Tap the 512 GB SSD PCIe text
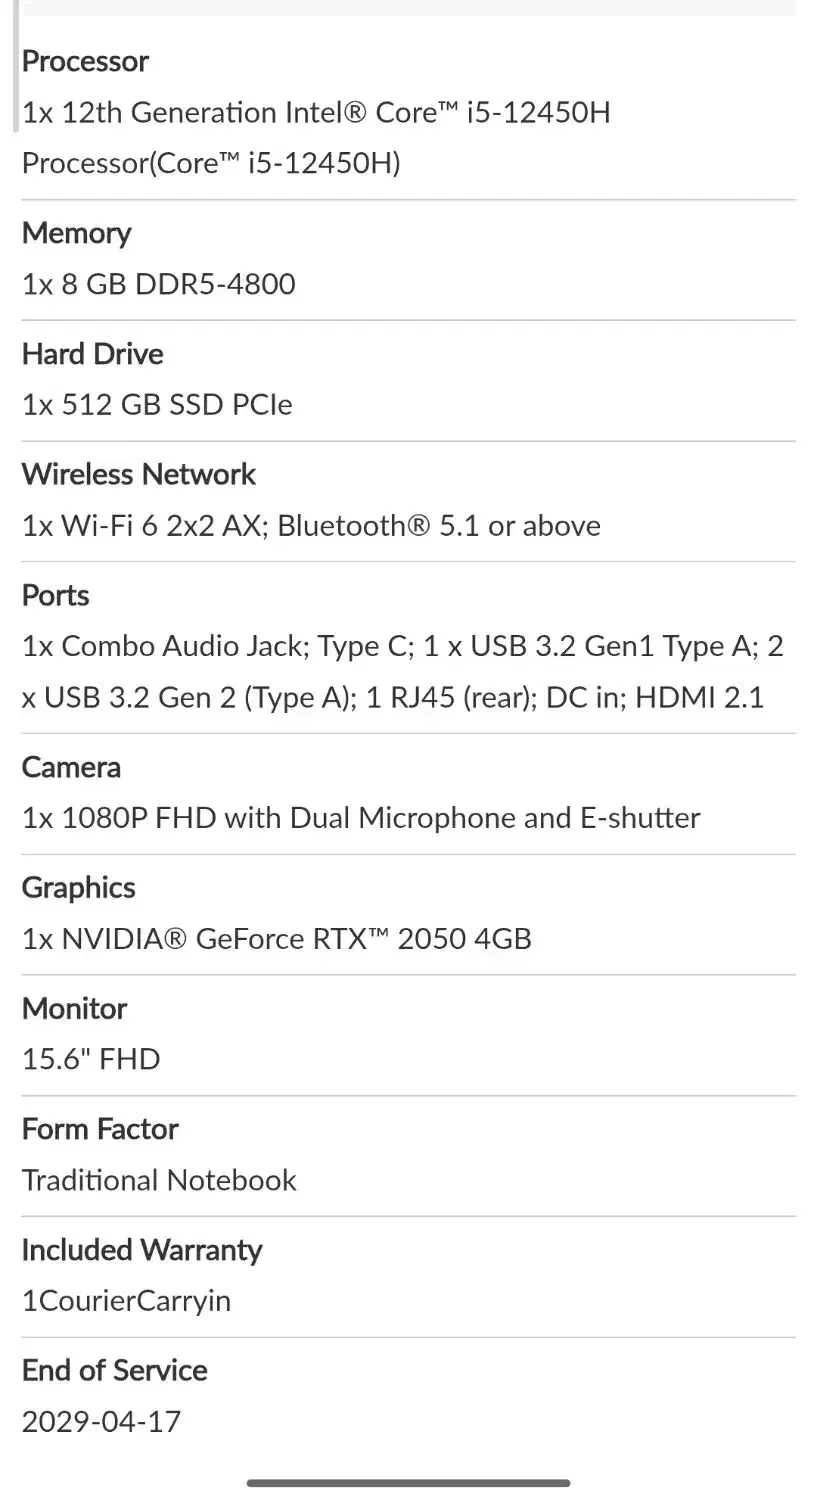 pos(157,405)
